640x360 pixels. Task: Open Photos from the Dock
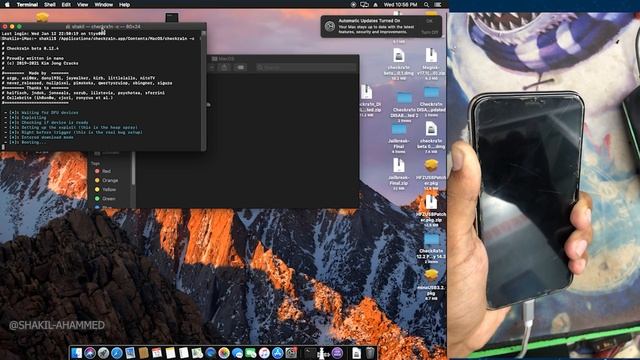(x=224, y=353)
